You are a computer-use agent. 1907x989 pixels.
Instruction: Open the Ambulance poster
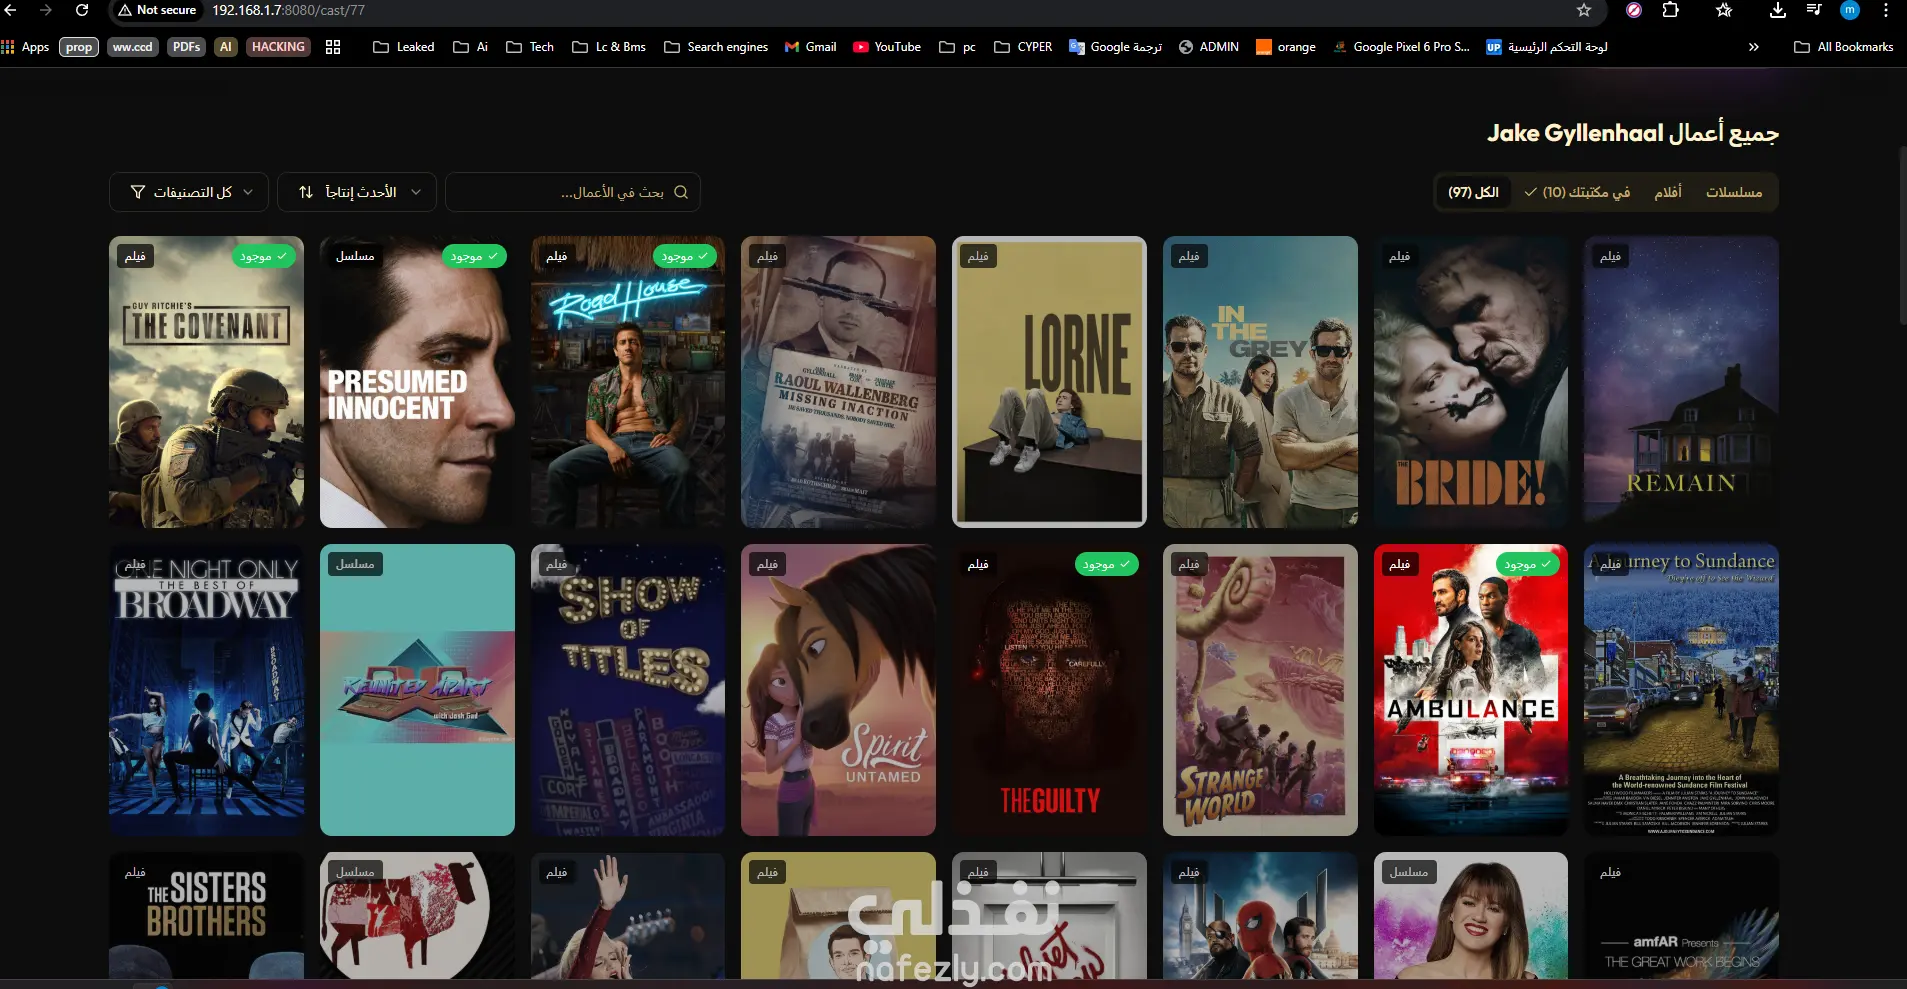(1471, 690)
